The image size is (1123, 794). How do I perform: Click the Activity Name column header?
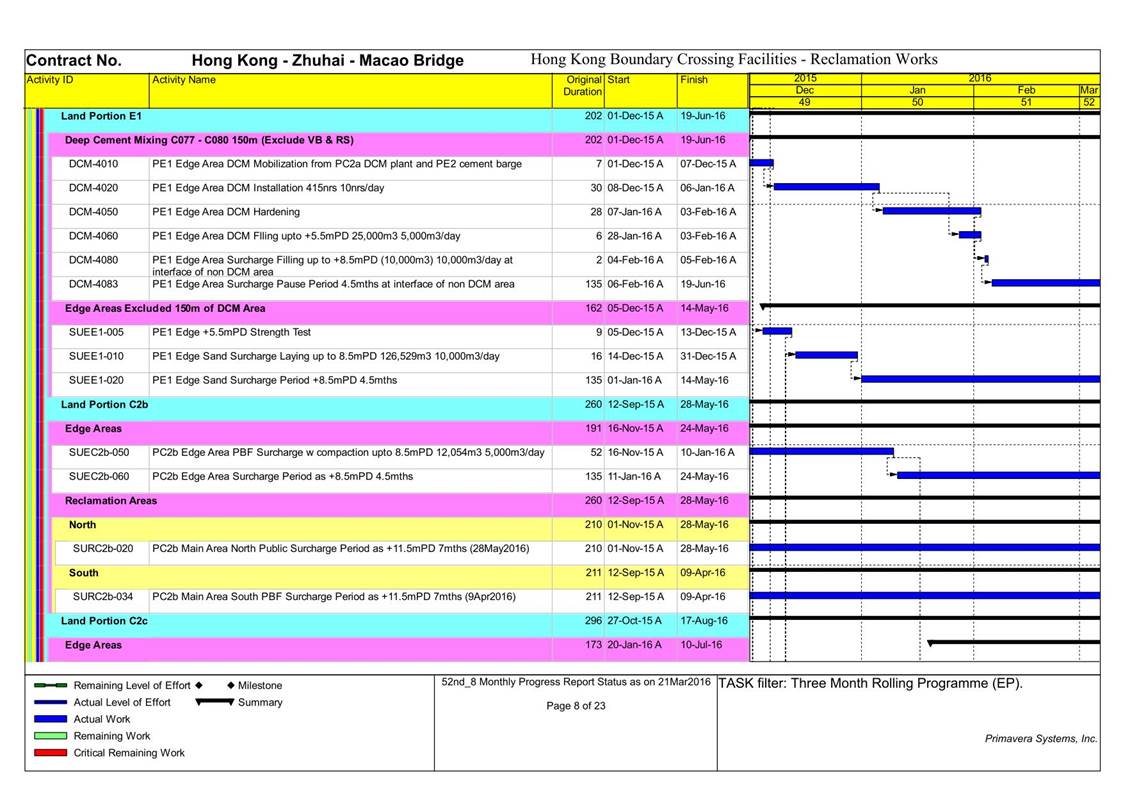coord(351,91)
